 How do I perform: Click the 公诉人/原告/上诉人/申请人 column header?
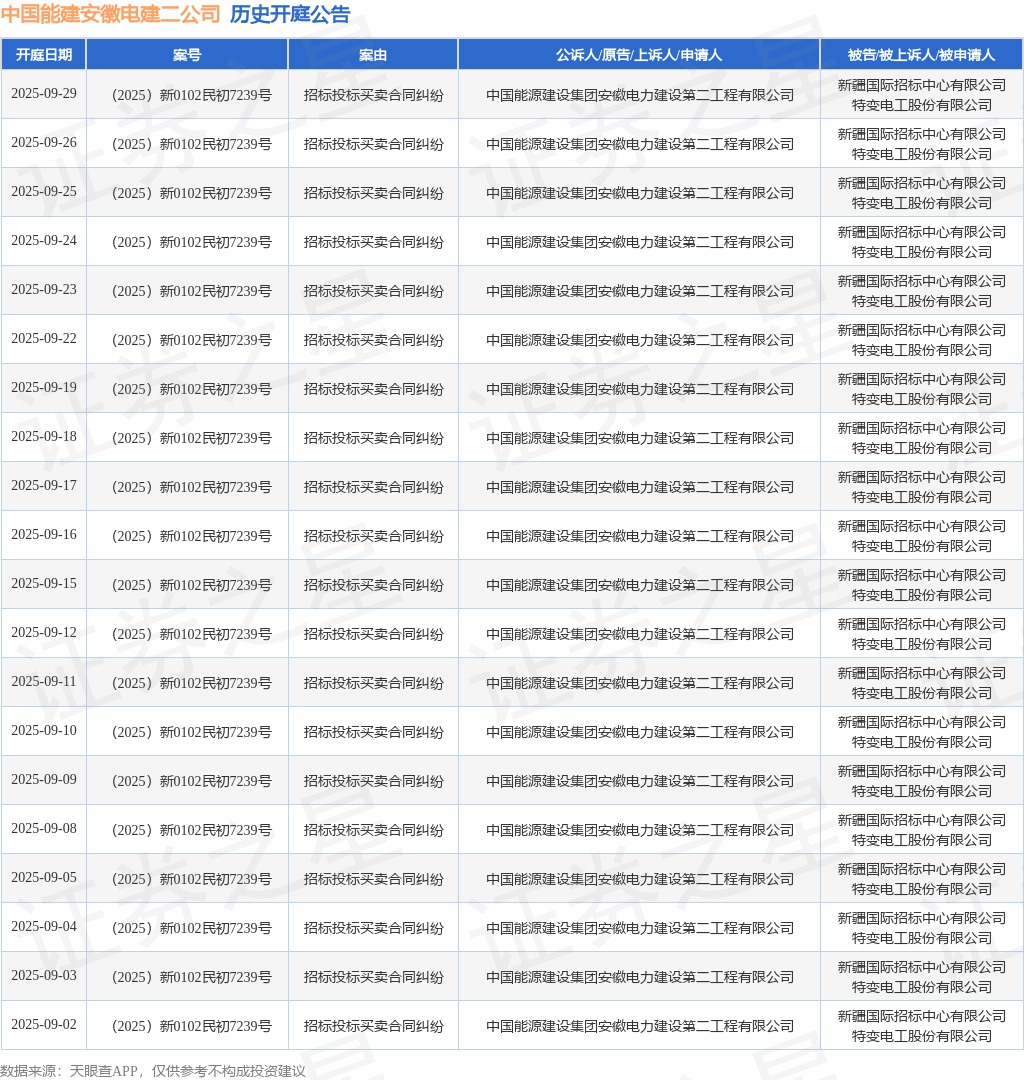click(639, 54)
